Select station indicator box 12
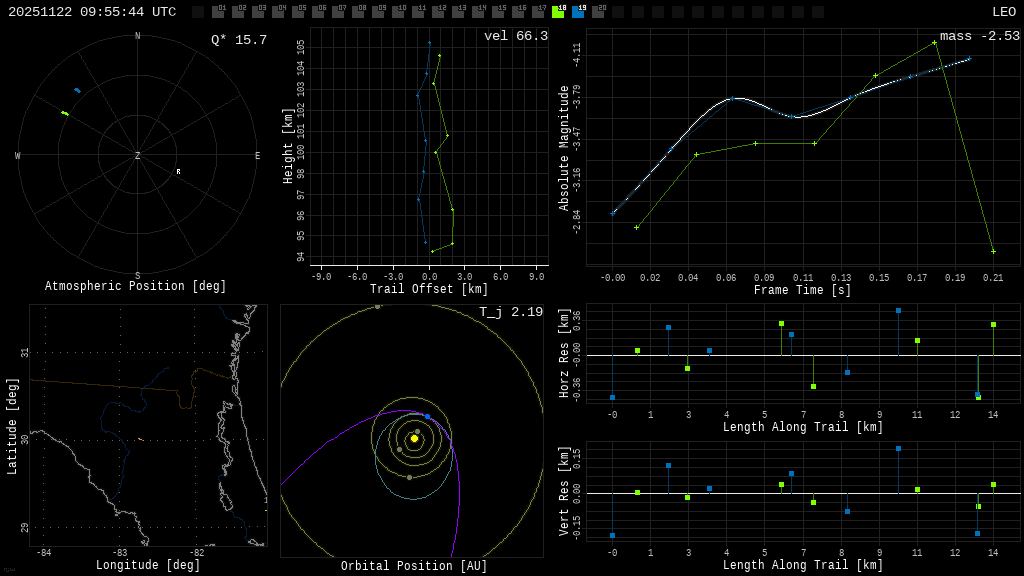 click(x=438, y=12)
